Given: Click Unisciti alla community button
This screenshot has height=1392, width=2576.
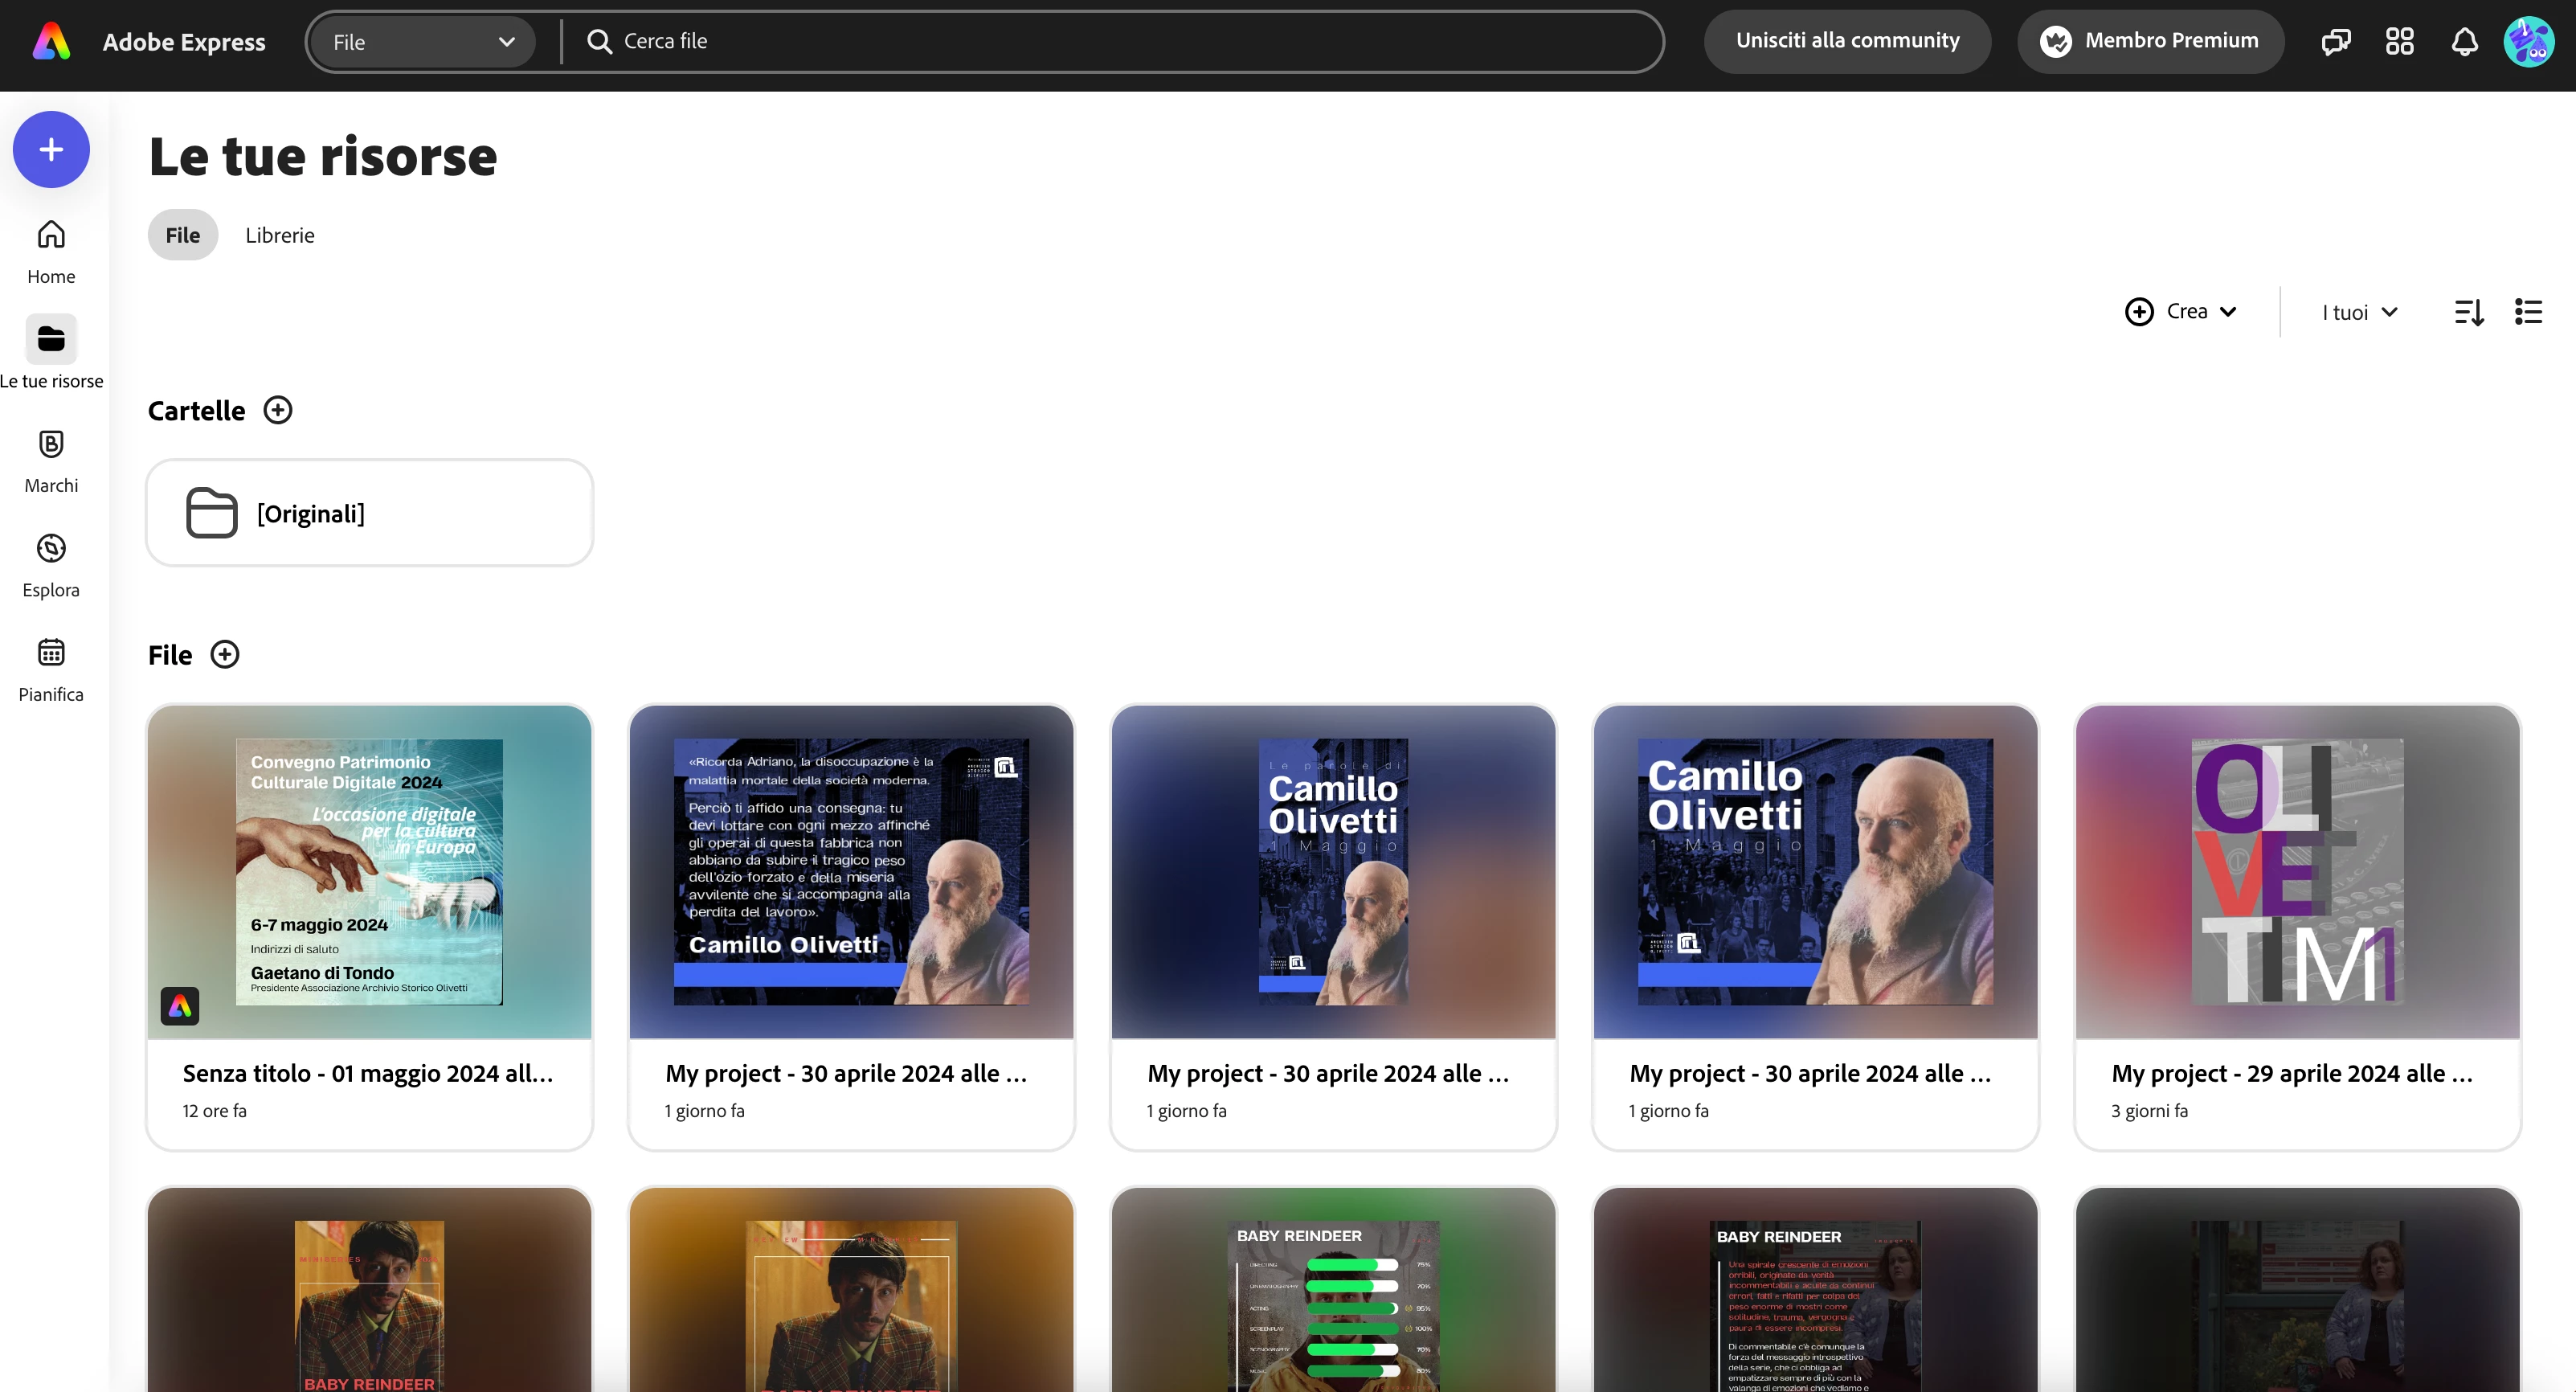Looking at the screenshot, I should click(1847, 41).
